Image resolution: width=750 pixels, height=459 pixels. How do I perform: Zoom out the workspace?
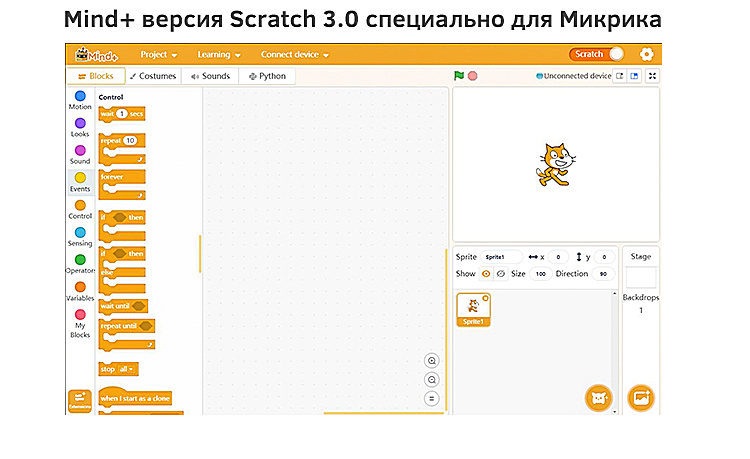pos(431,380)
